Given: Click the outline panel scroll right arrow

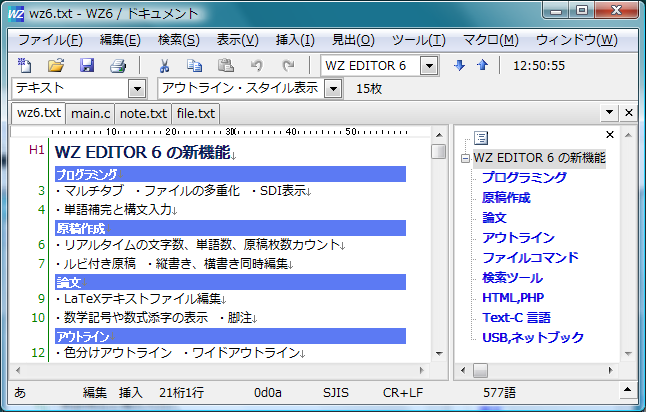Looking at the screenshot, I should coord(611,370).
